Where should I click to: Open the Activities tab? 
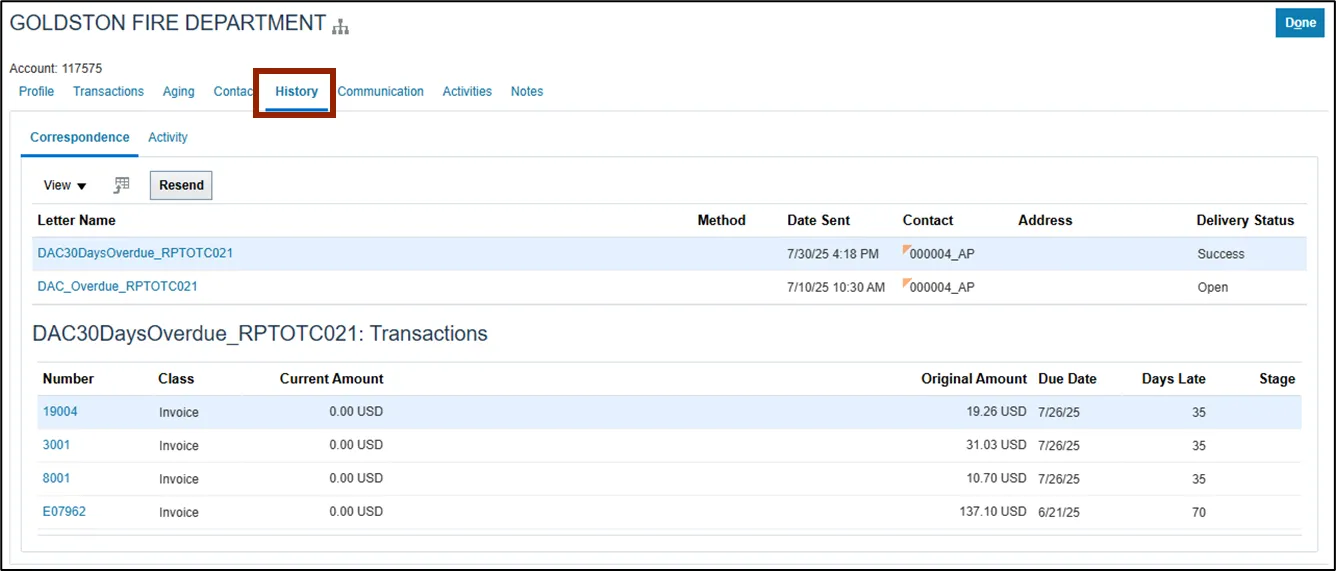click(x=467, y=91)
